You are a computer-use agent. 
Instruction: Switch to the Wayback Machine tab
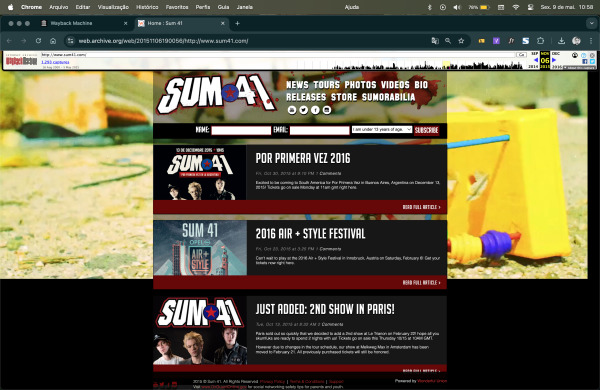coord(84,23)
